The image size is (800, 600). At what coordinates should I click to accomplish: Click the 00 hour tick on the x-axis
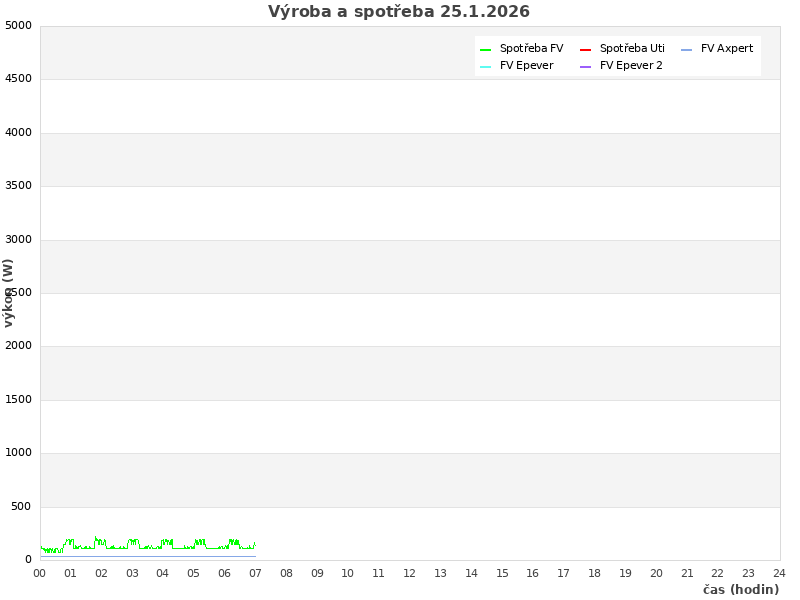(40, 573)
